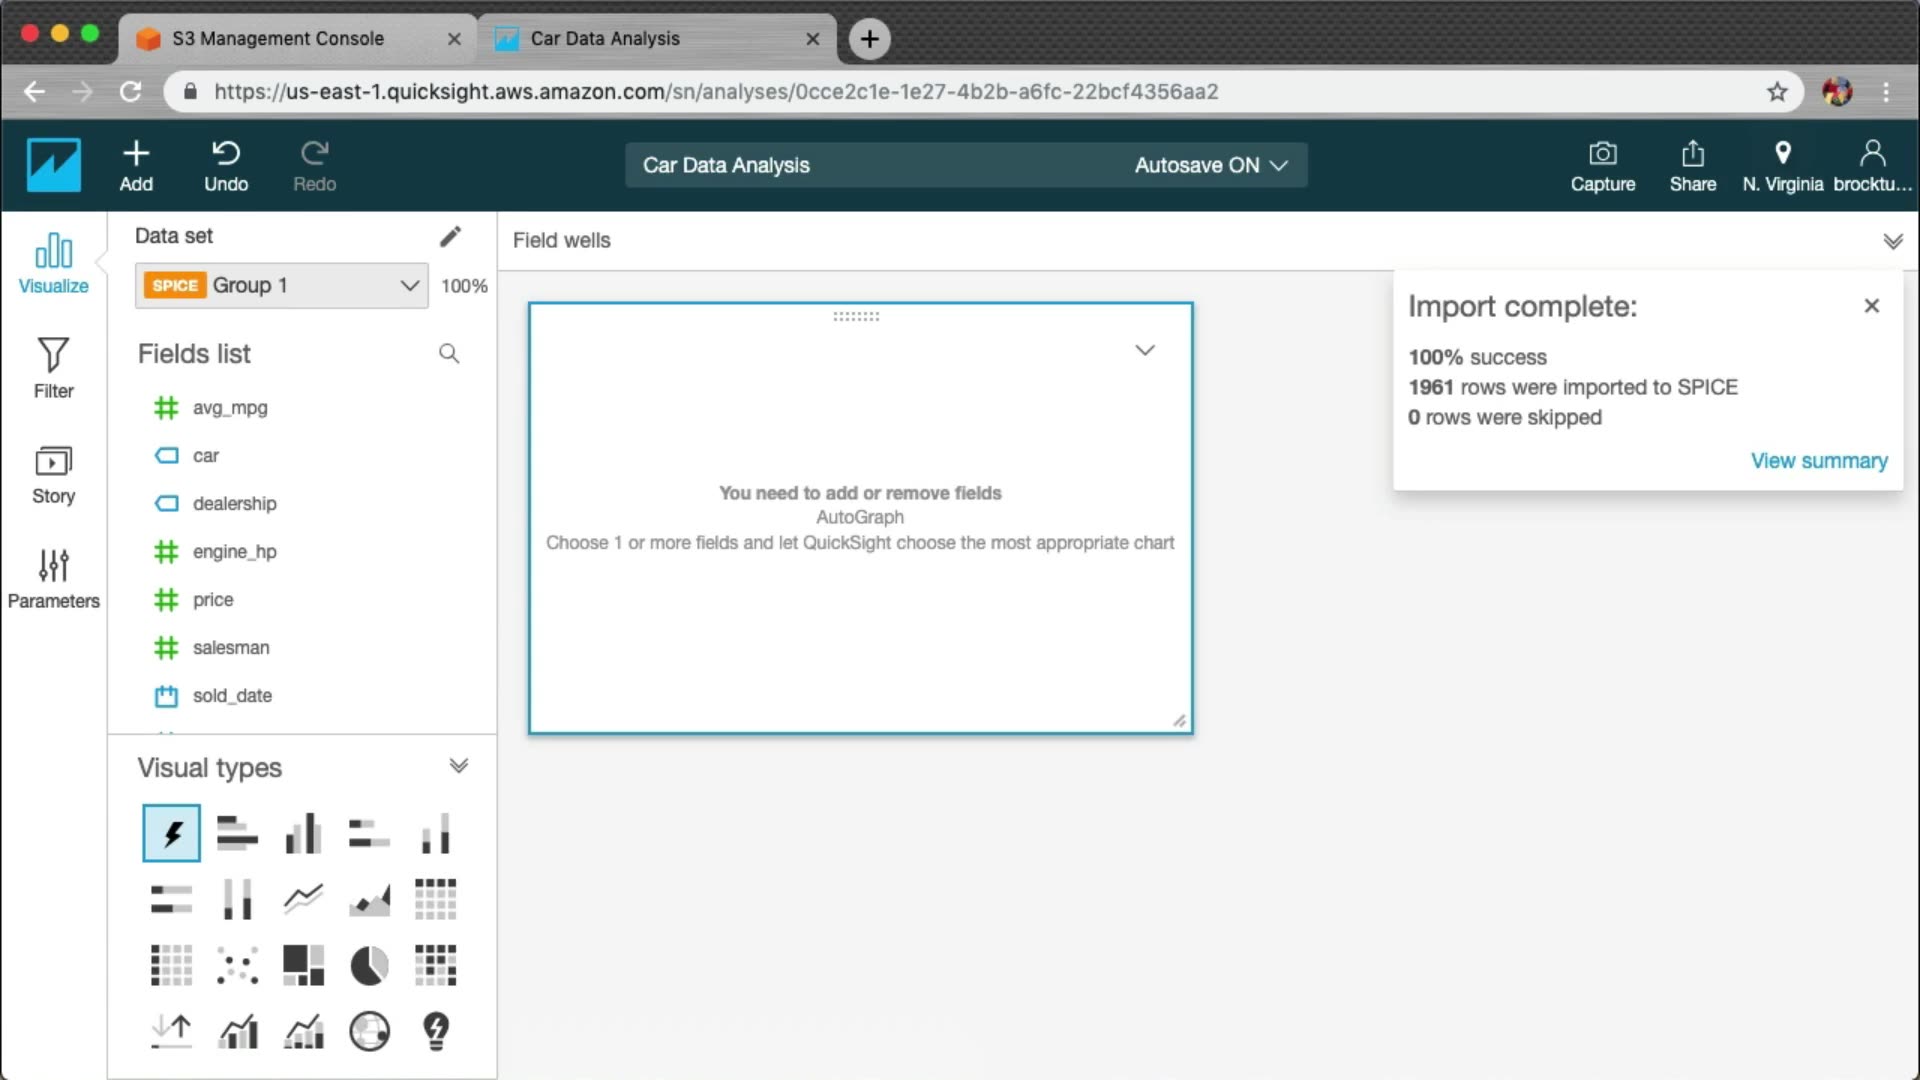Open the visual's menu chevron
The height and width of the screenshot is (1080, 1920).
(1145, 350)
